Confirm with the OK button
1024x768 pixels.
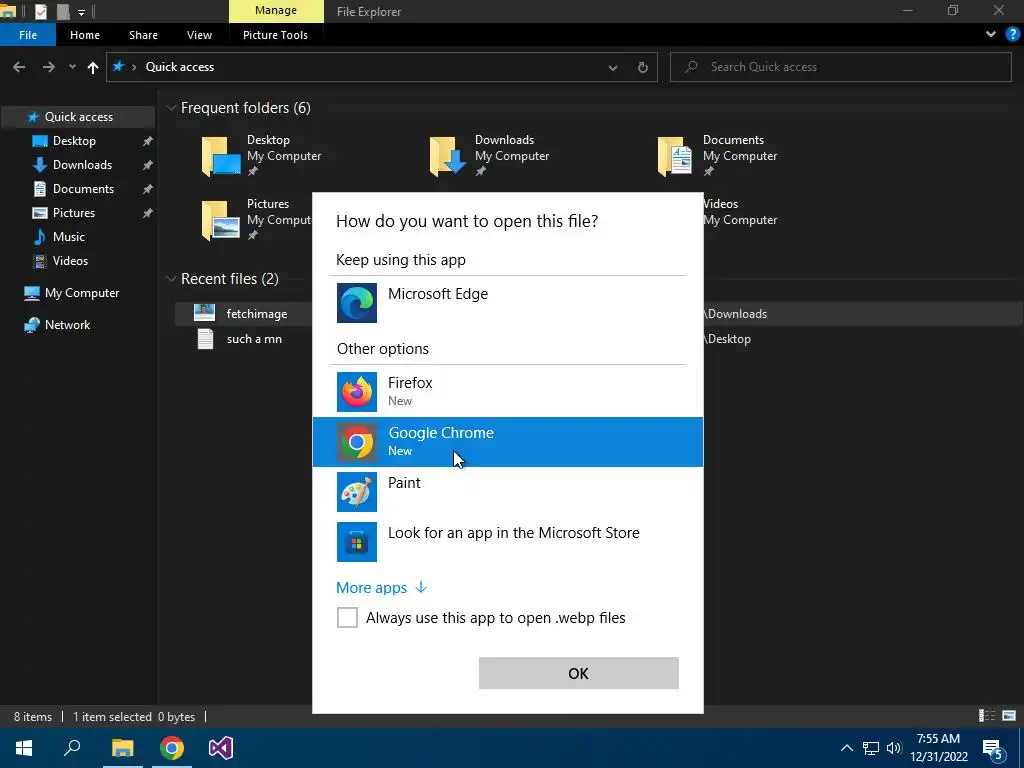coord(579,673)
